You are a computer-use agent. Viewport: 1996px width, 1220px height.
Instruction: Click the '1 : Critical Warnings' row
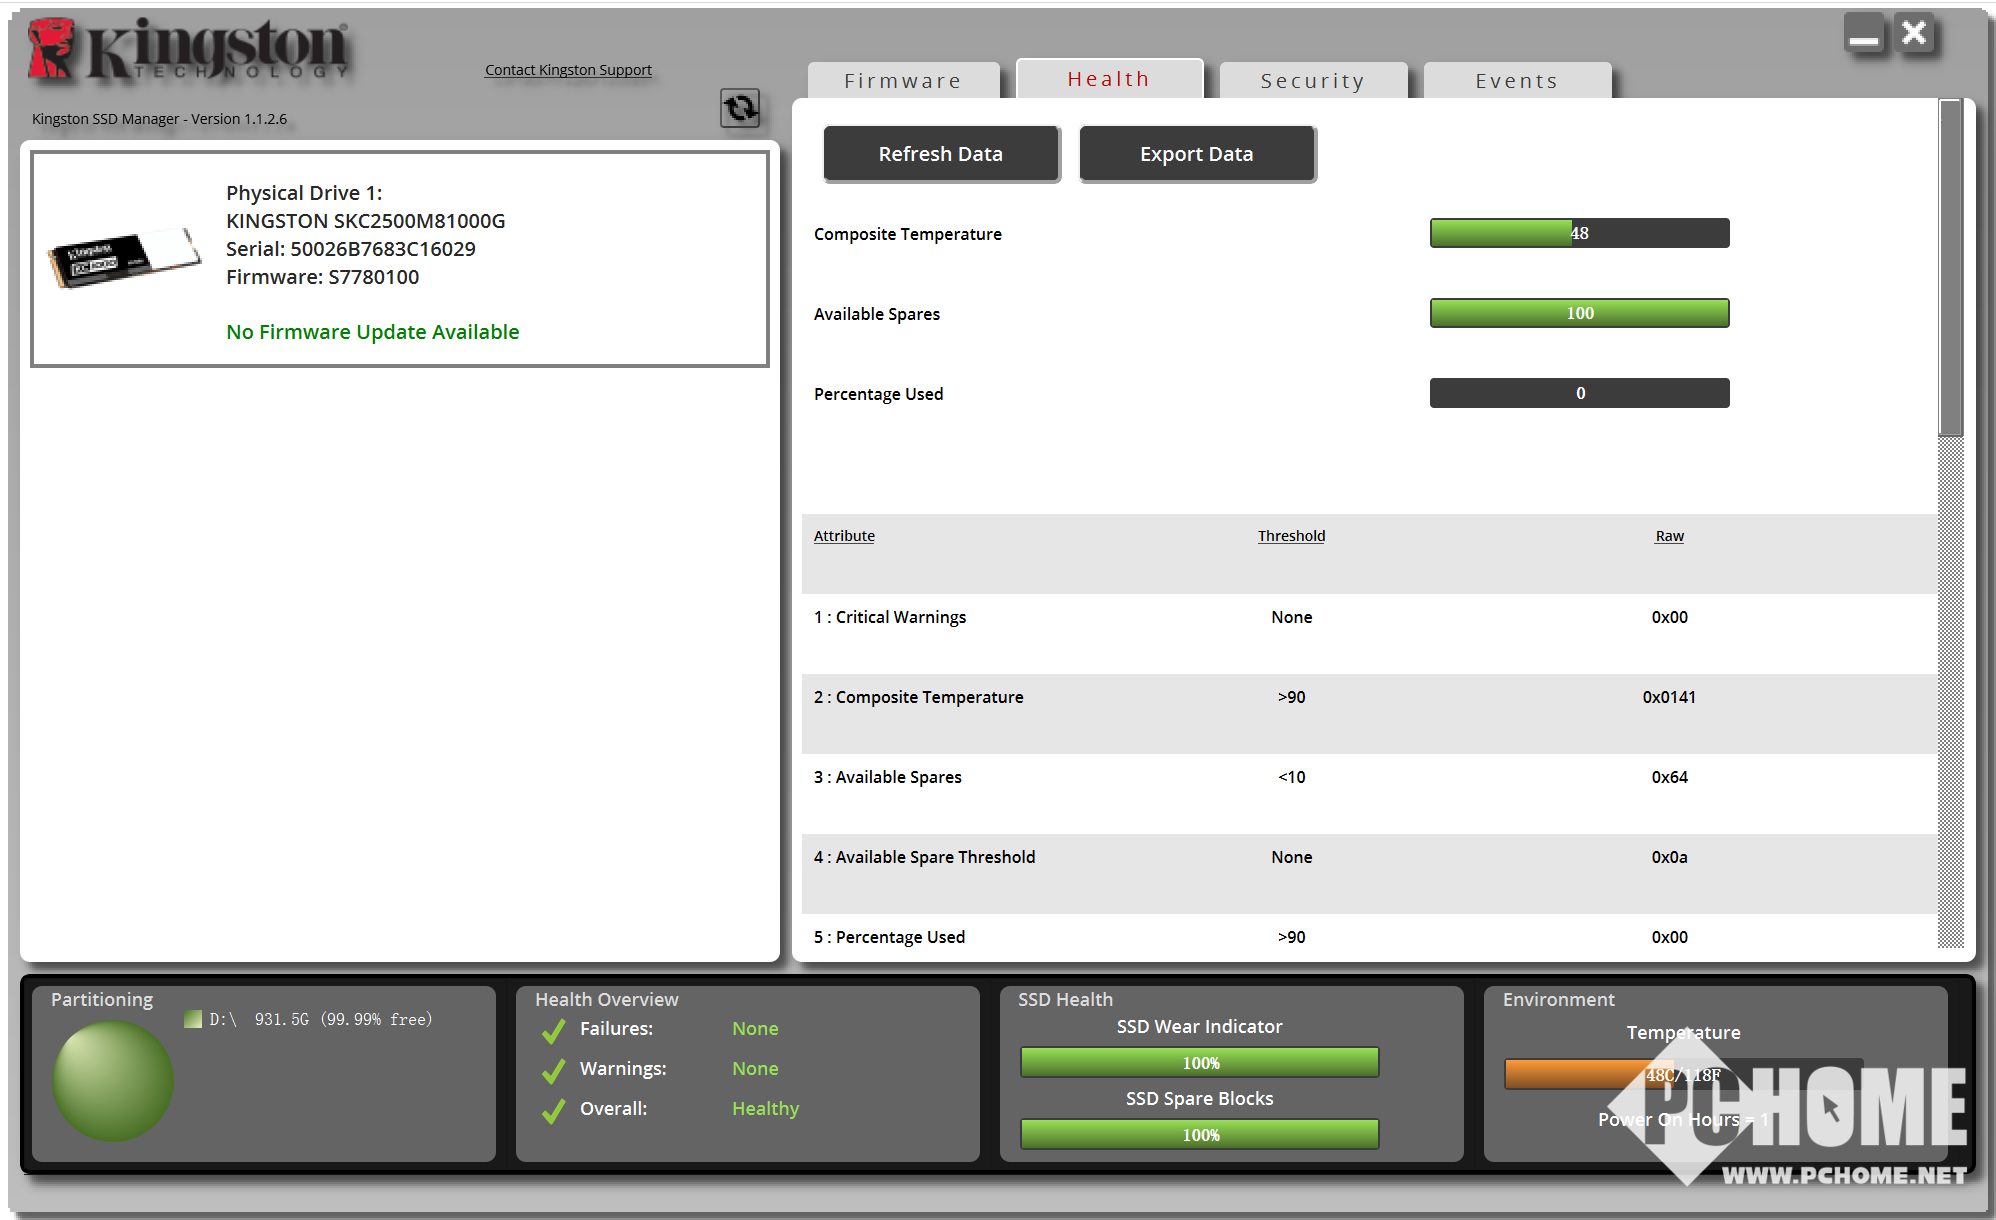coord(1369,633)
